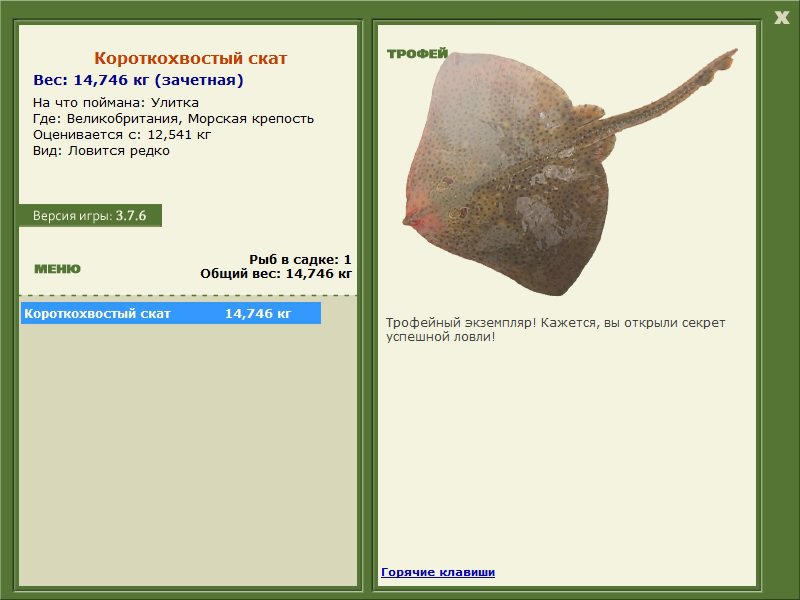Click the Оценивается с: 12,541 кг line
Image resolution: width=800 pixels, height=600 pixels.
pyautogui.click(x=122, y=135)
